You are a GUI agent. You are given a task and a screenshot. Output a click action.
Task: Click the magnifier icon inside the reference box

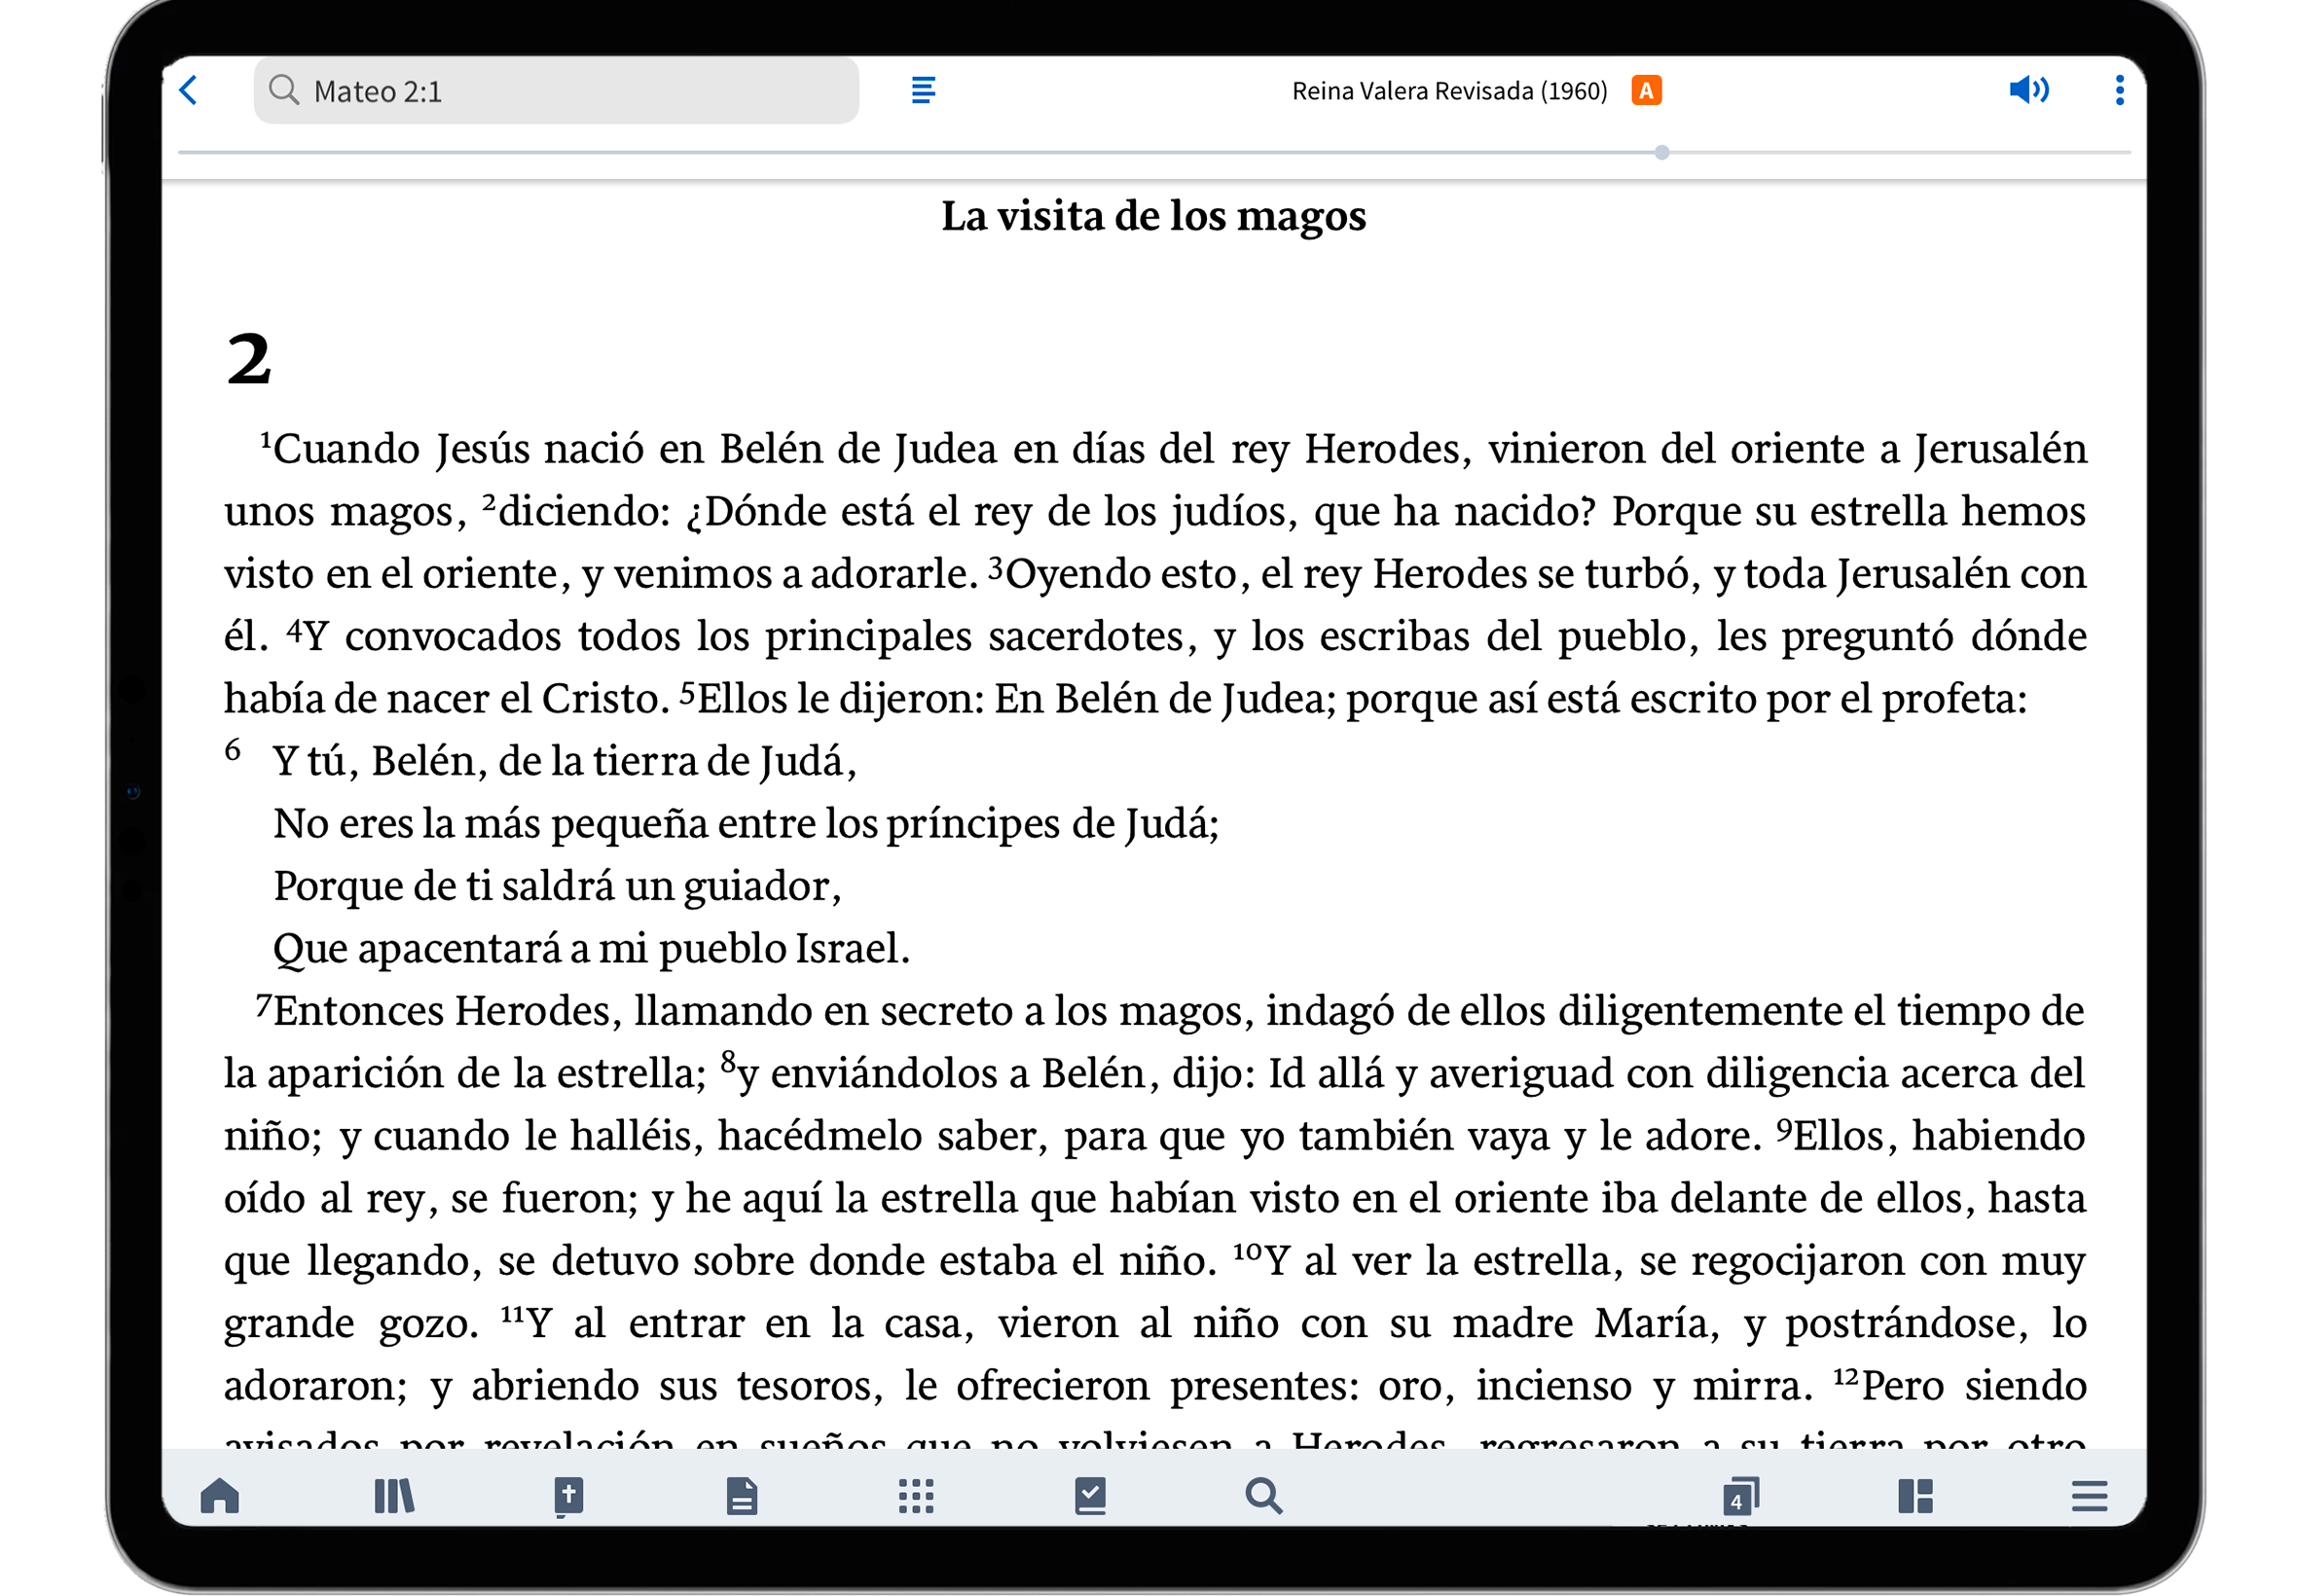pyautogui.click(x=284, y=90)
